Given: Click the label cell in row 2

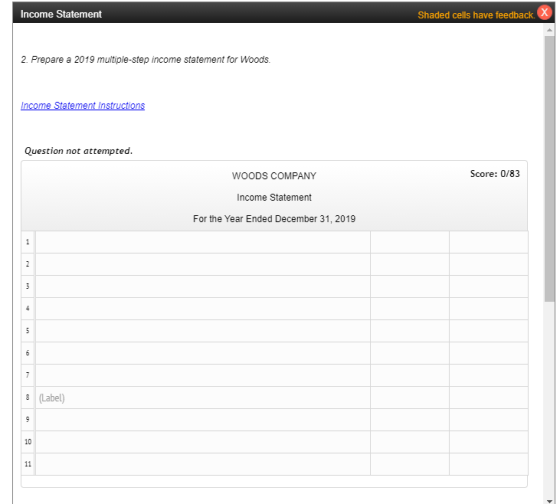Looking at the screenshot, I should [x=203, y=264].
